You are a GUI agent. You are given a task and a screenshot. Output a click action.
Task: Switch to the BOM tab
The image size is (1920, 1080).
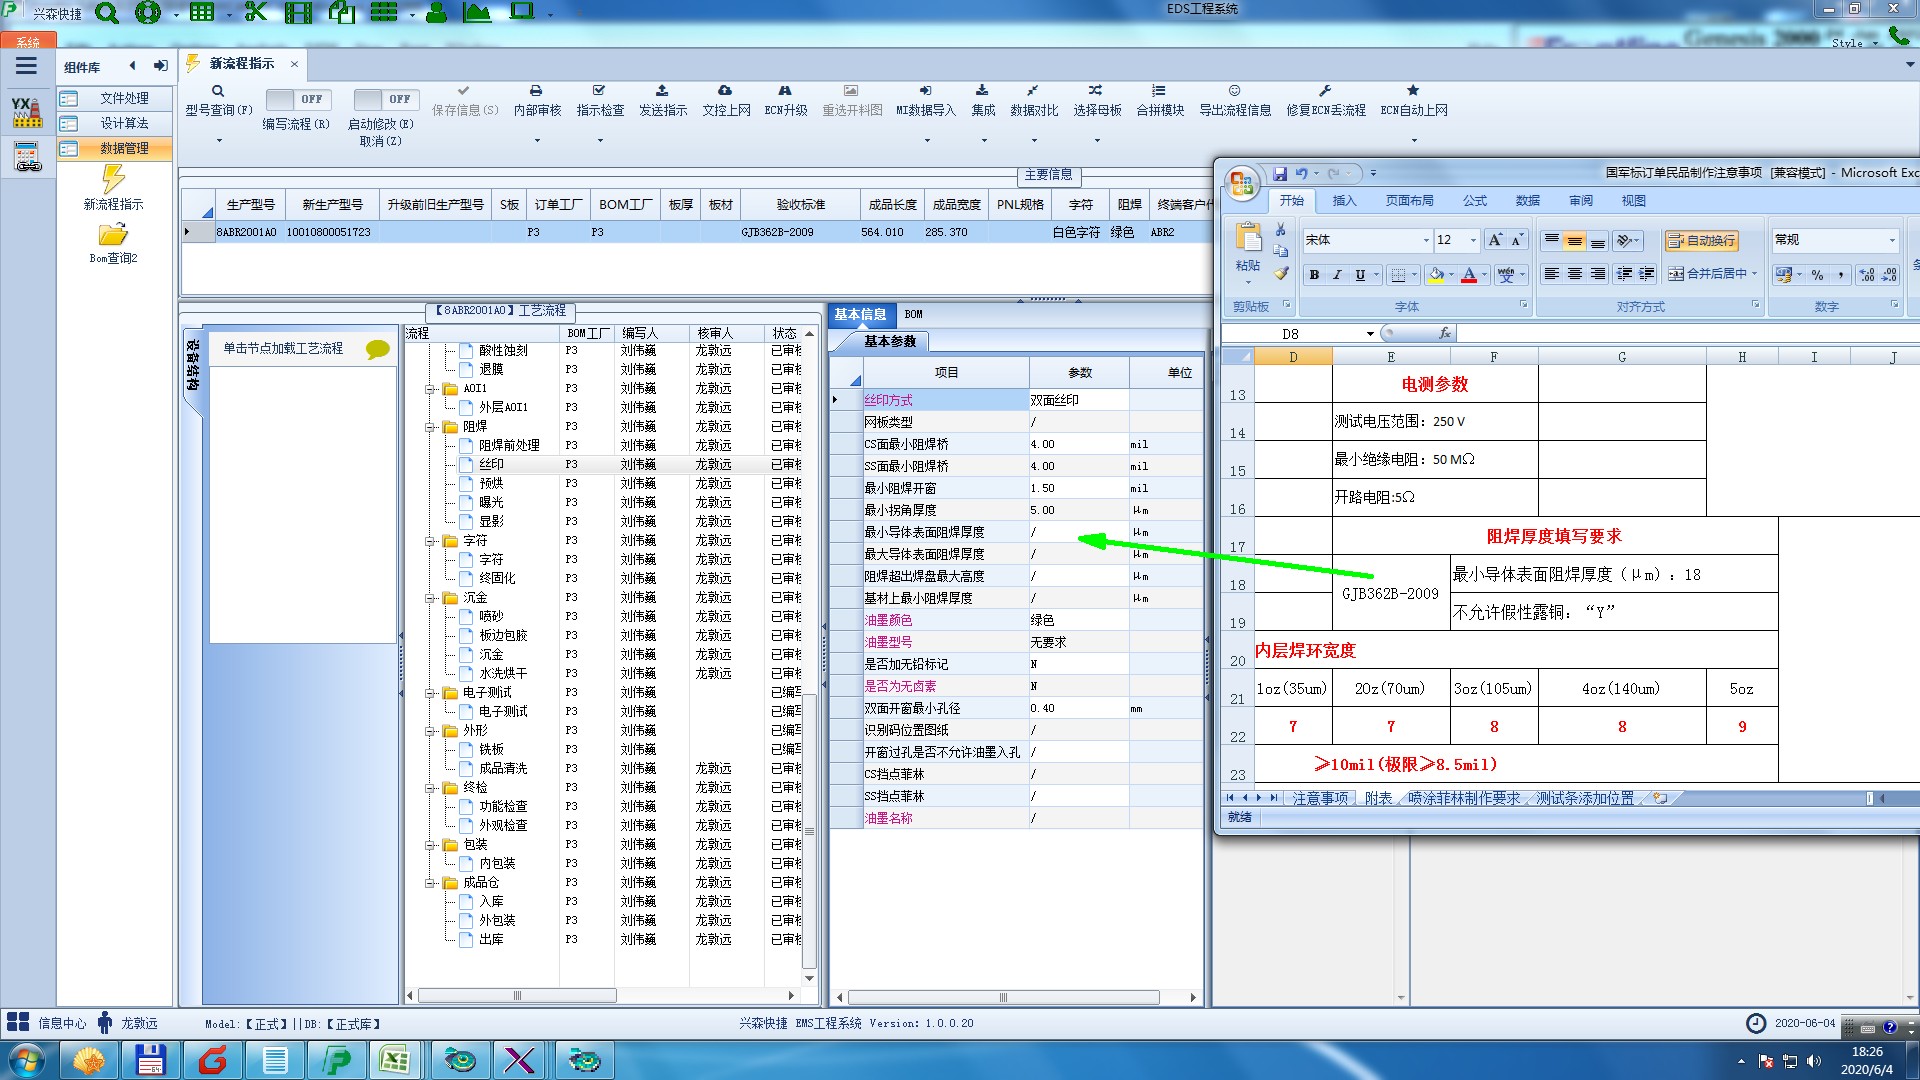click(x=913, y=314)
